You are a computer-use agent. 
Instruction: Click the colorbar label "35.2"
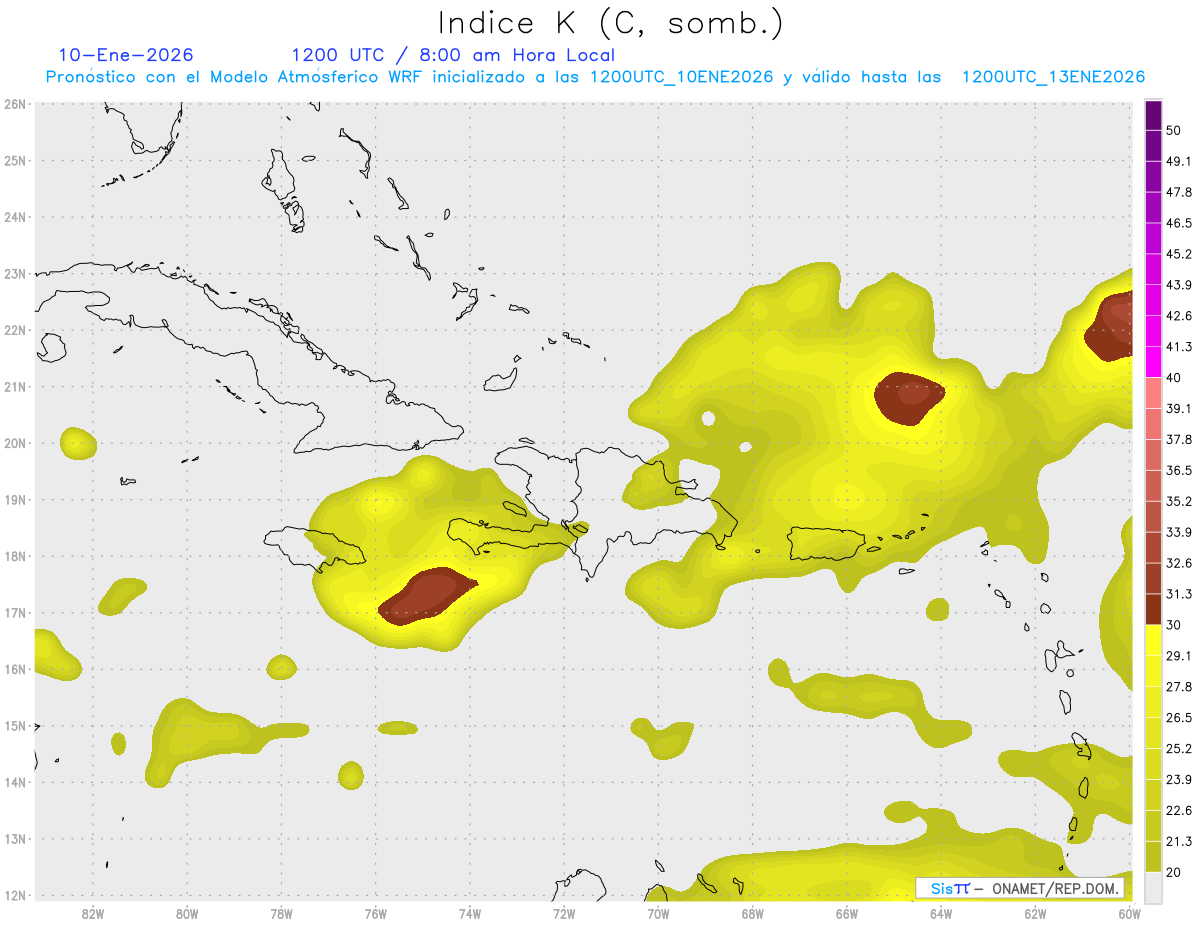point(1178,501)
